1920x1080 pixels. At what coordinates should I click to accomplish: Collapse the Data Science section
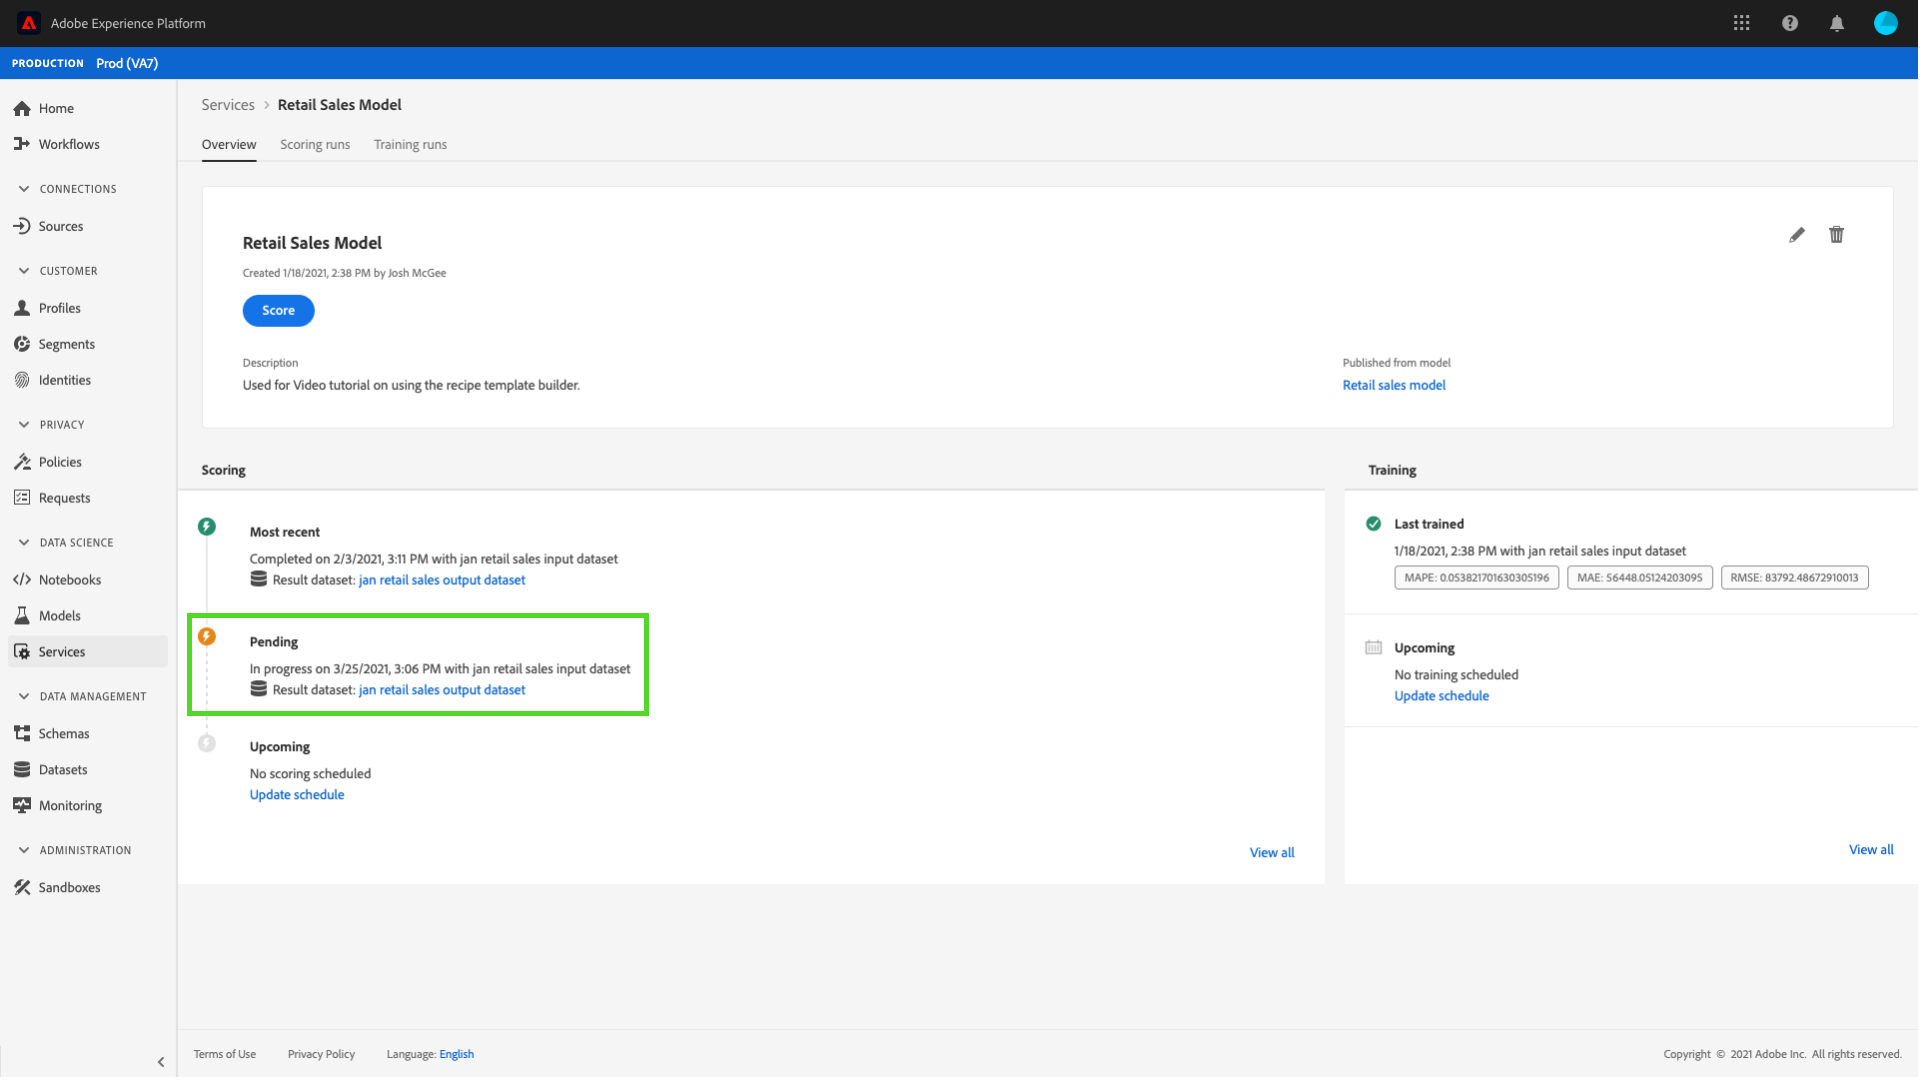(x=24, y=543)
